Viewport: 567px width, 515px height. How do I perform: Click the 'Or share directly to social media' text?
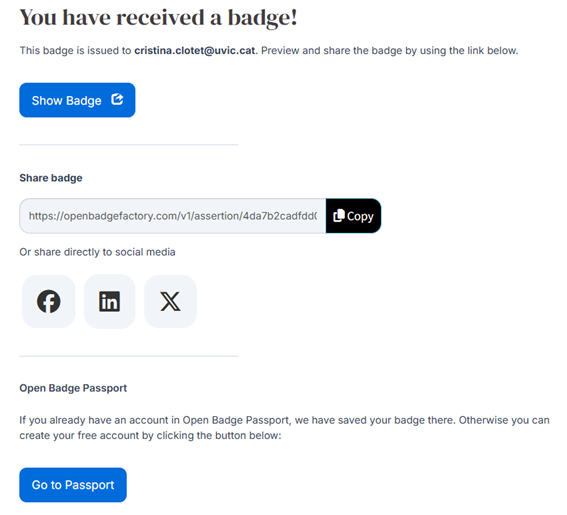(x=97, y=252)
